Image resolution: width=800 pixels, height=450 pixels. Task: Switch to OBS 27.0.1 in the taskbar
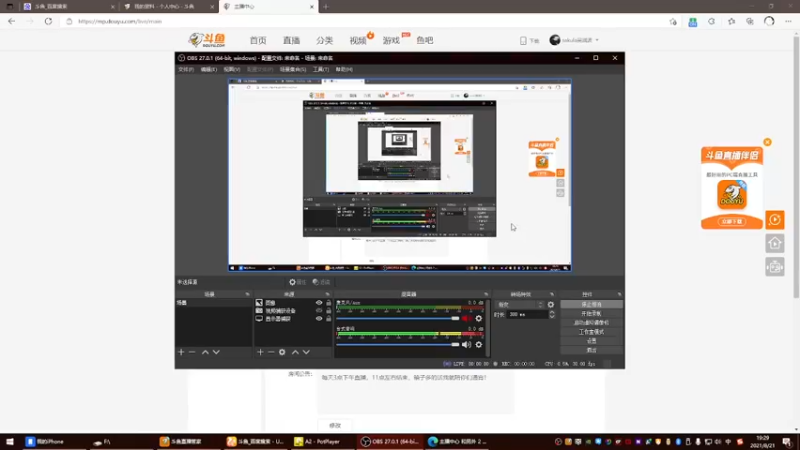coord(390,441)
